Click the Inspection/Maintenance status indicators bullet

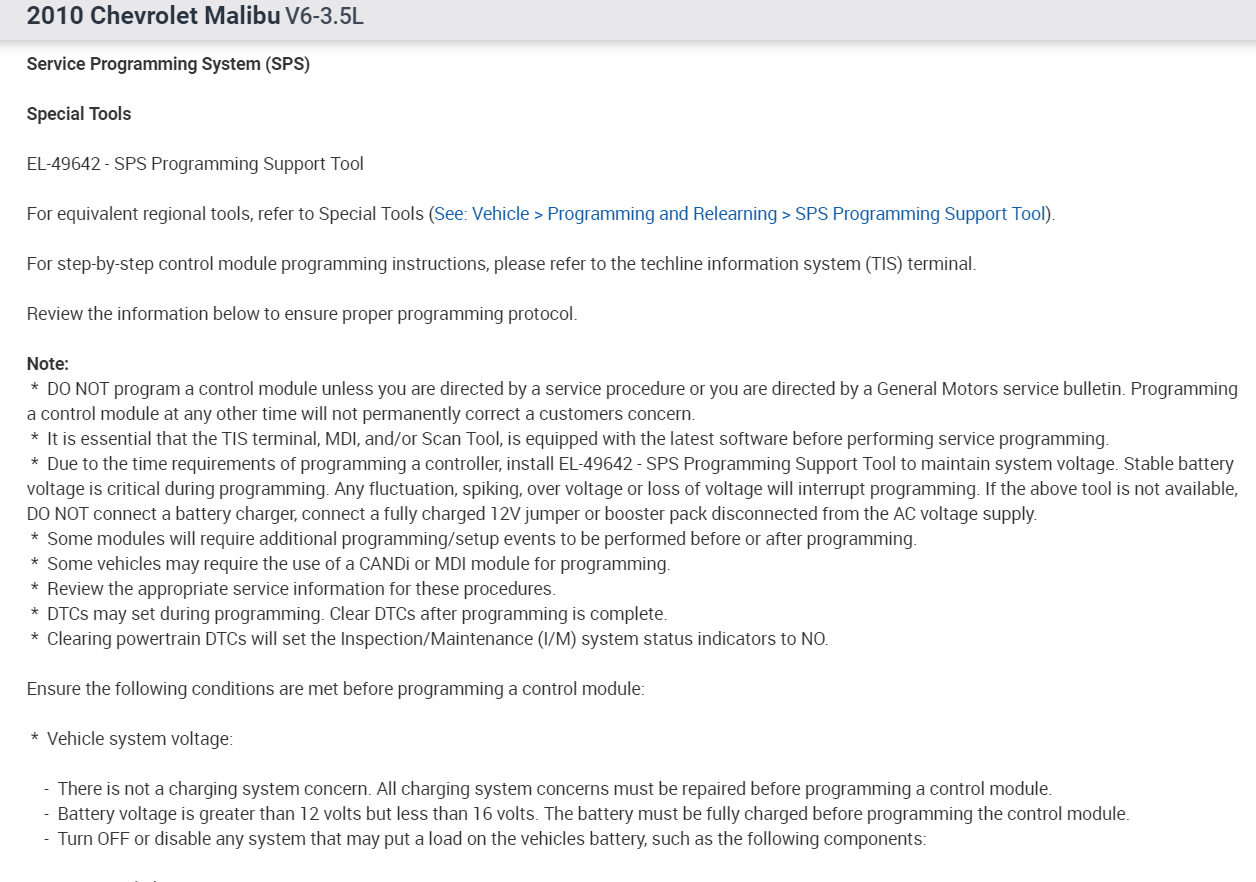click(437, 639)
